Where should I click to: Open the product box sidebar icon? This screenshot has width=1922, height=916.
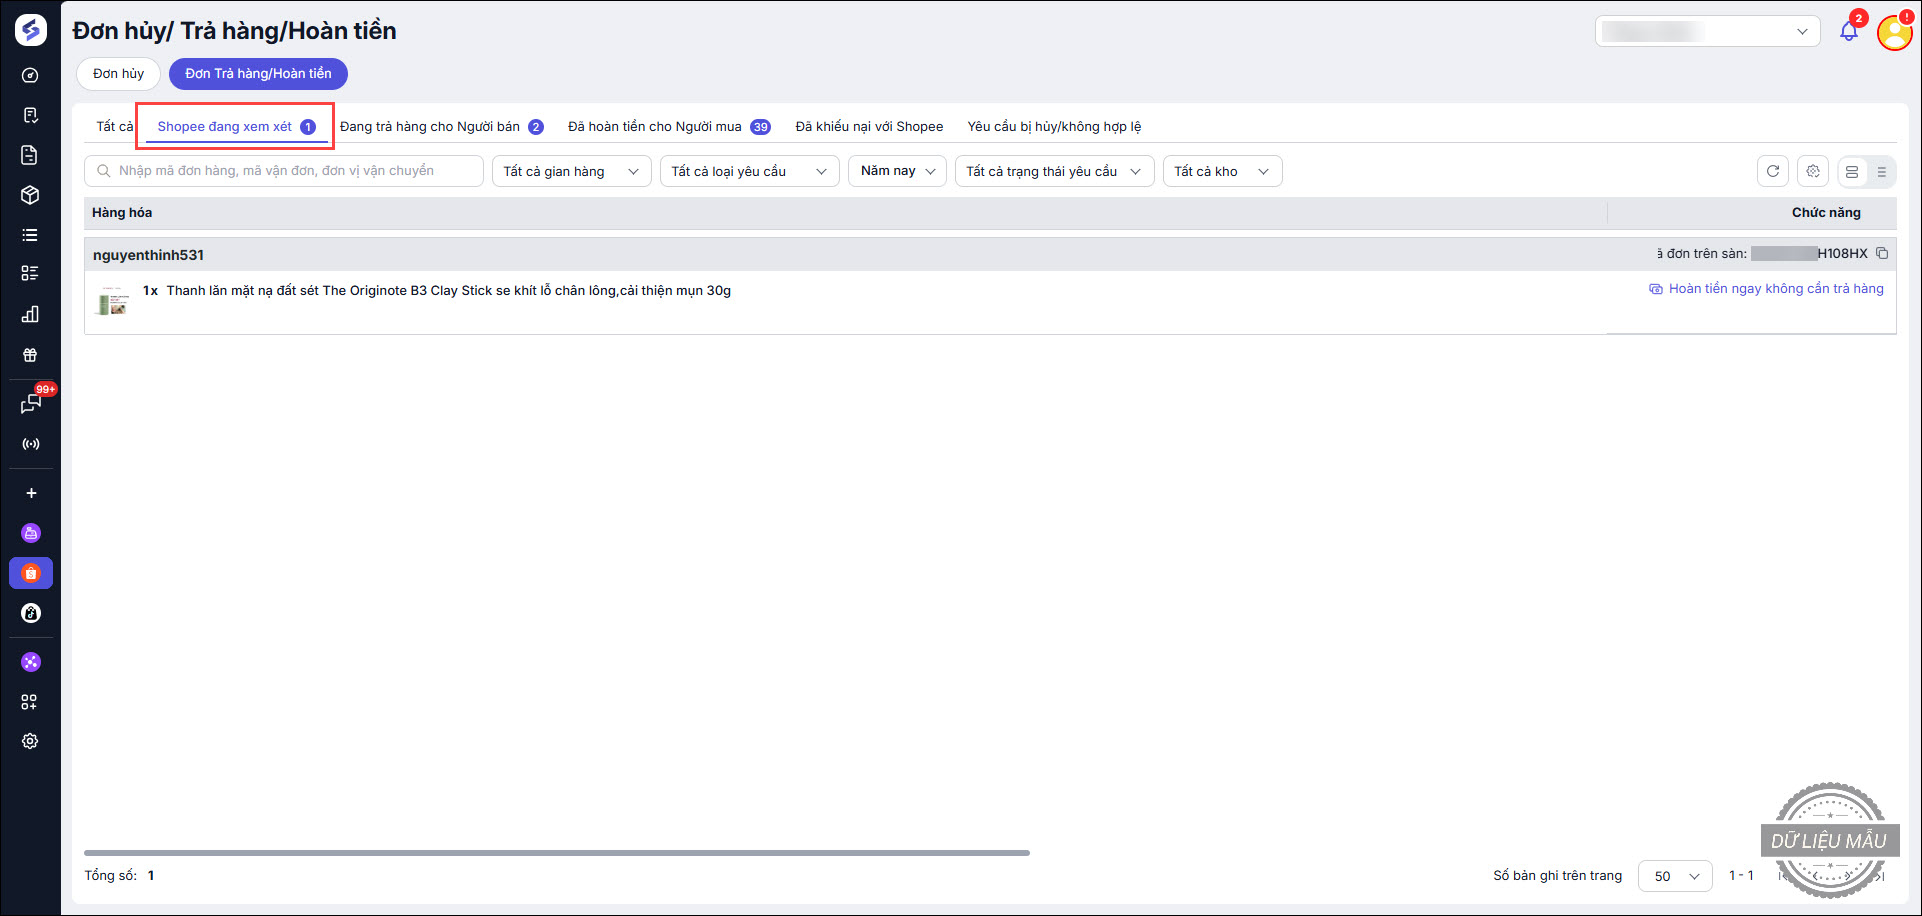(x=30, y=195)
